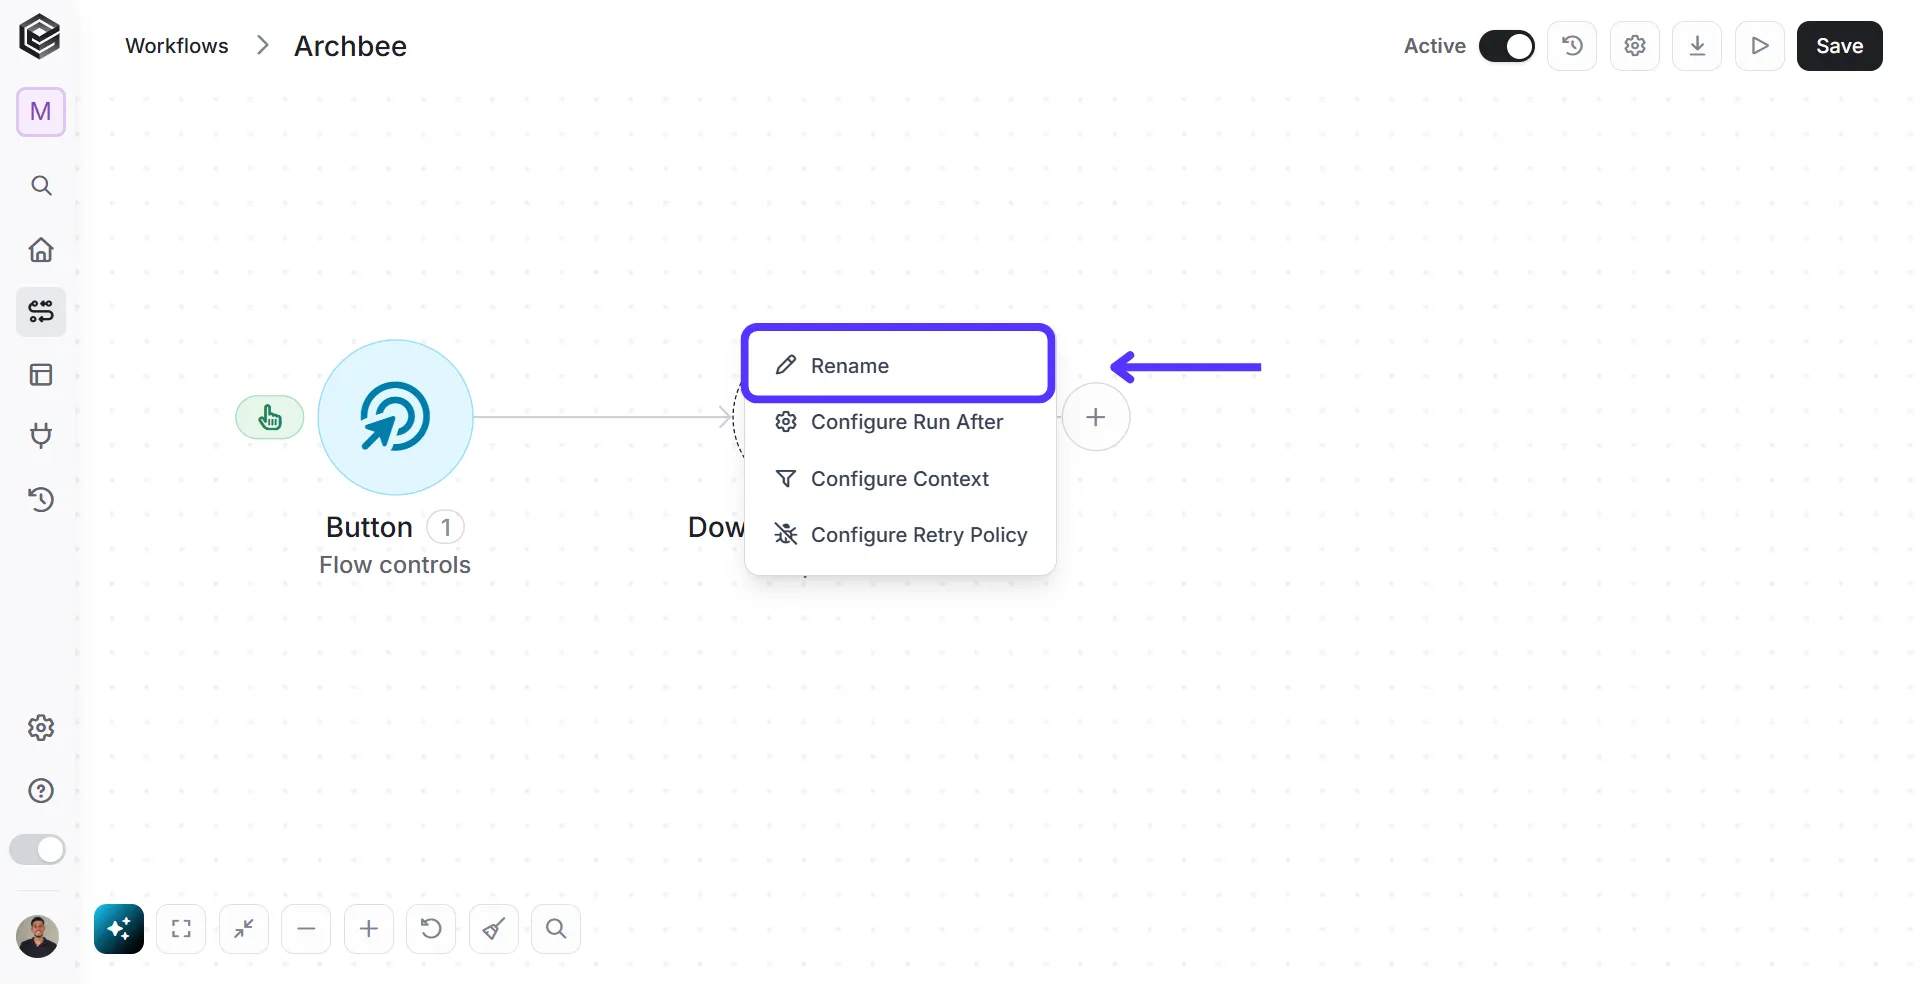Click the green manual trigger hand badge
Screen dimensions: 1916x984
tap(270, 417)
